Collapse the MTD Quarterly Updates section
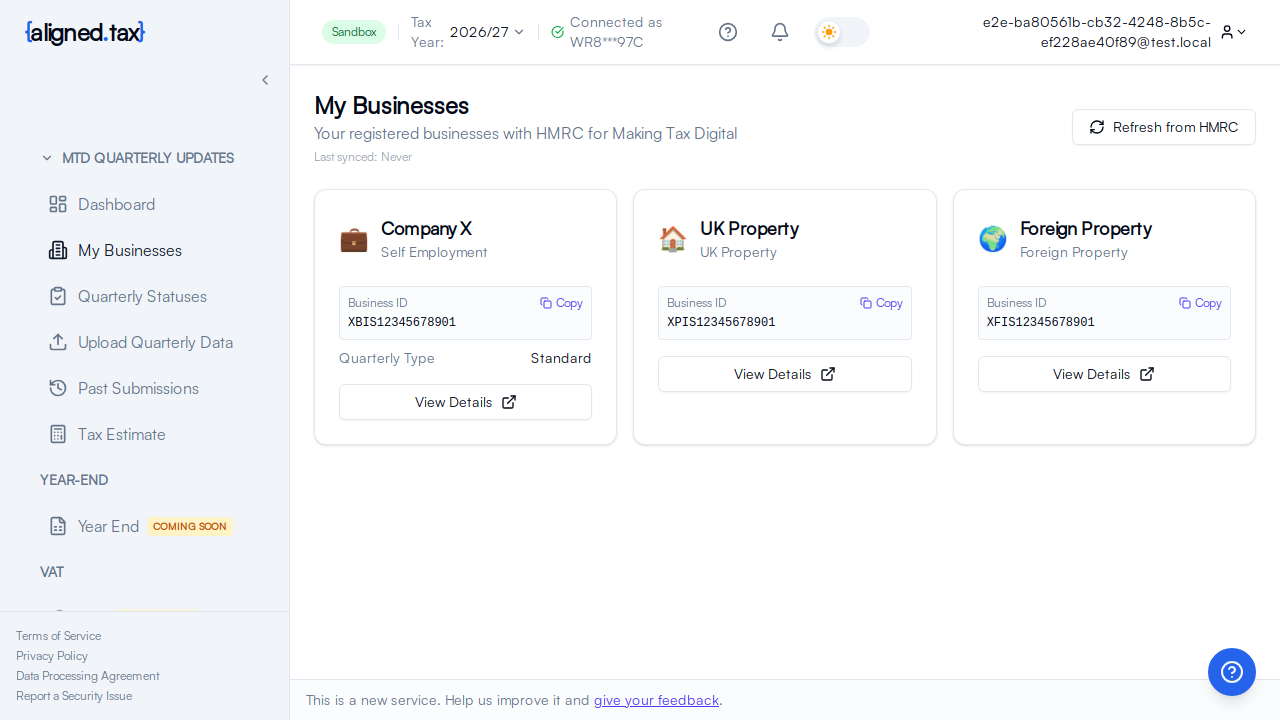This screenshot has height=720, width=1280. coord(46,158)
